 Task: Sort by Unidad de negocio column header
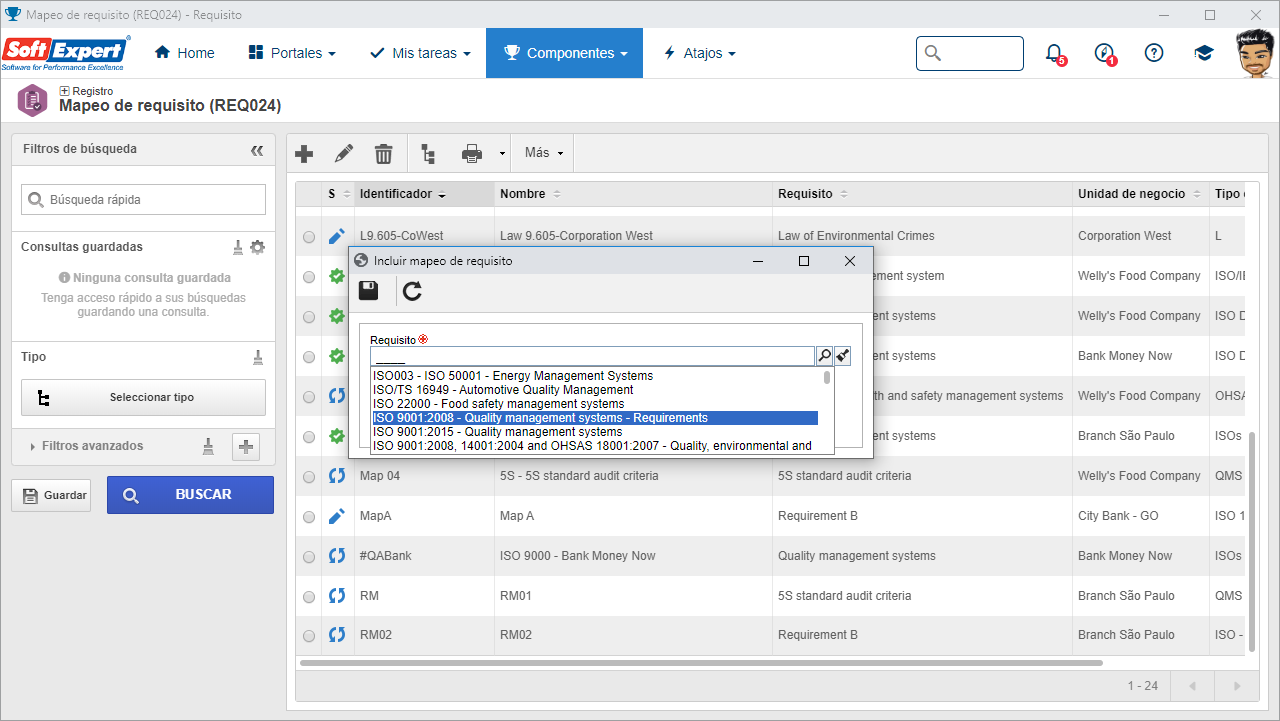1140,194
